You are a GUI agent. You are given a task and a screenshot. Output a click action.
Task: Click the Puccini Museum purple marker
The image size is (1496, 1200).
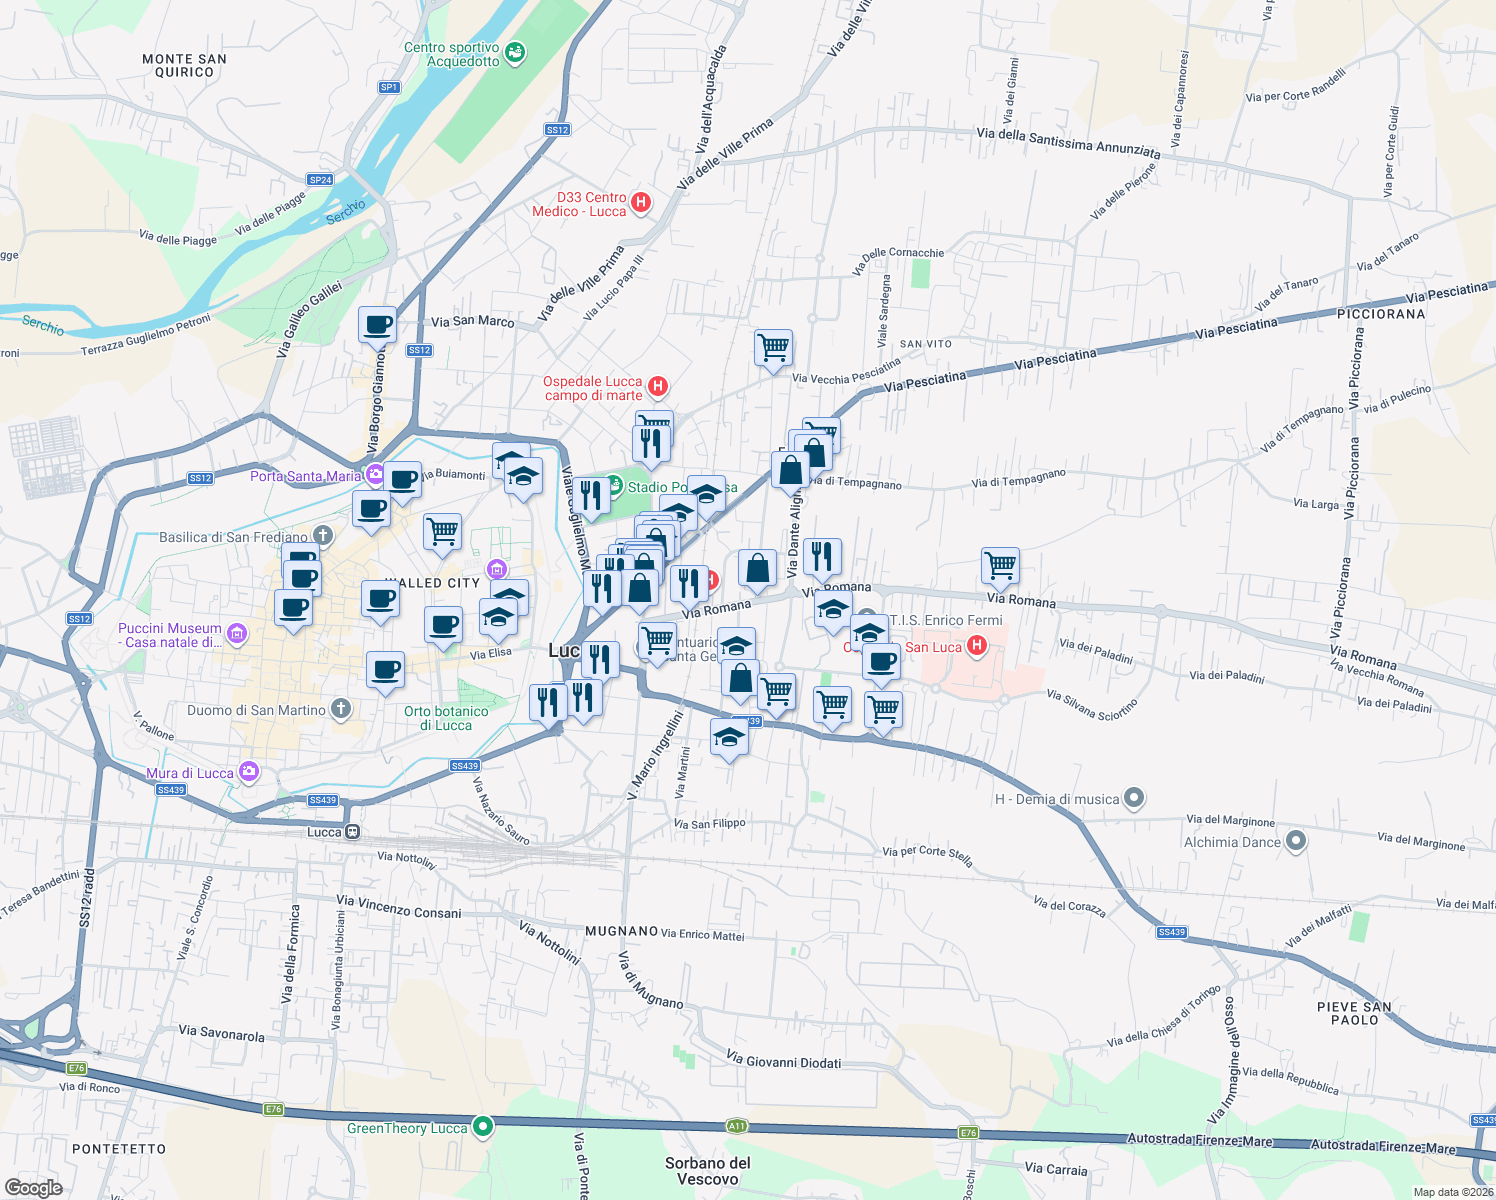pyautogui.click(x=236, y=633)
